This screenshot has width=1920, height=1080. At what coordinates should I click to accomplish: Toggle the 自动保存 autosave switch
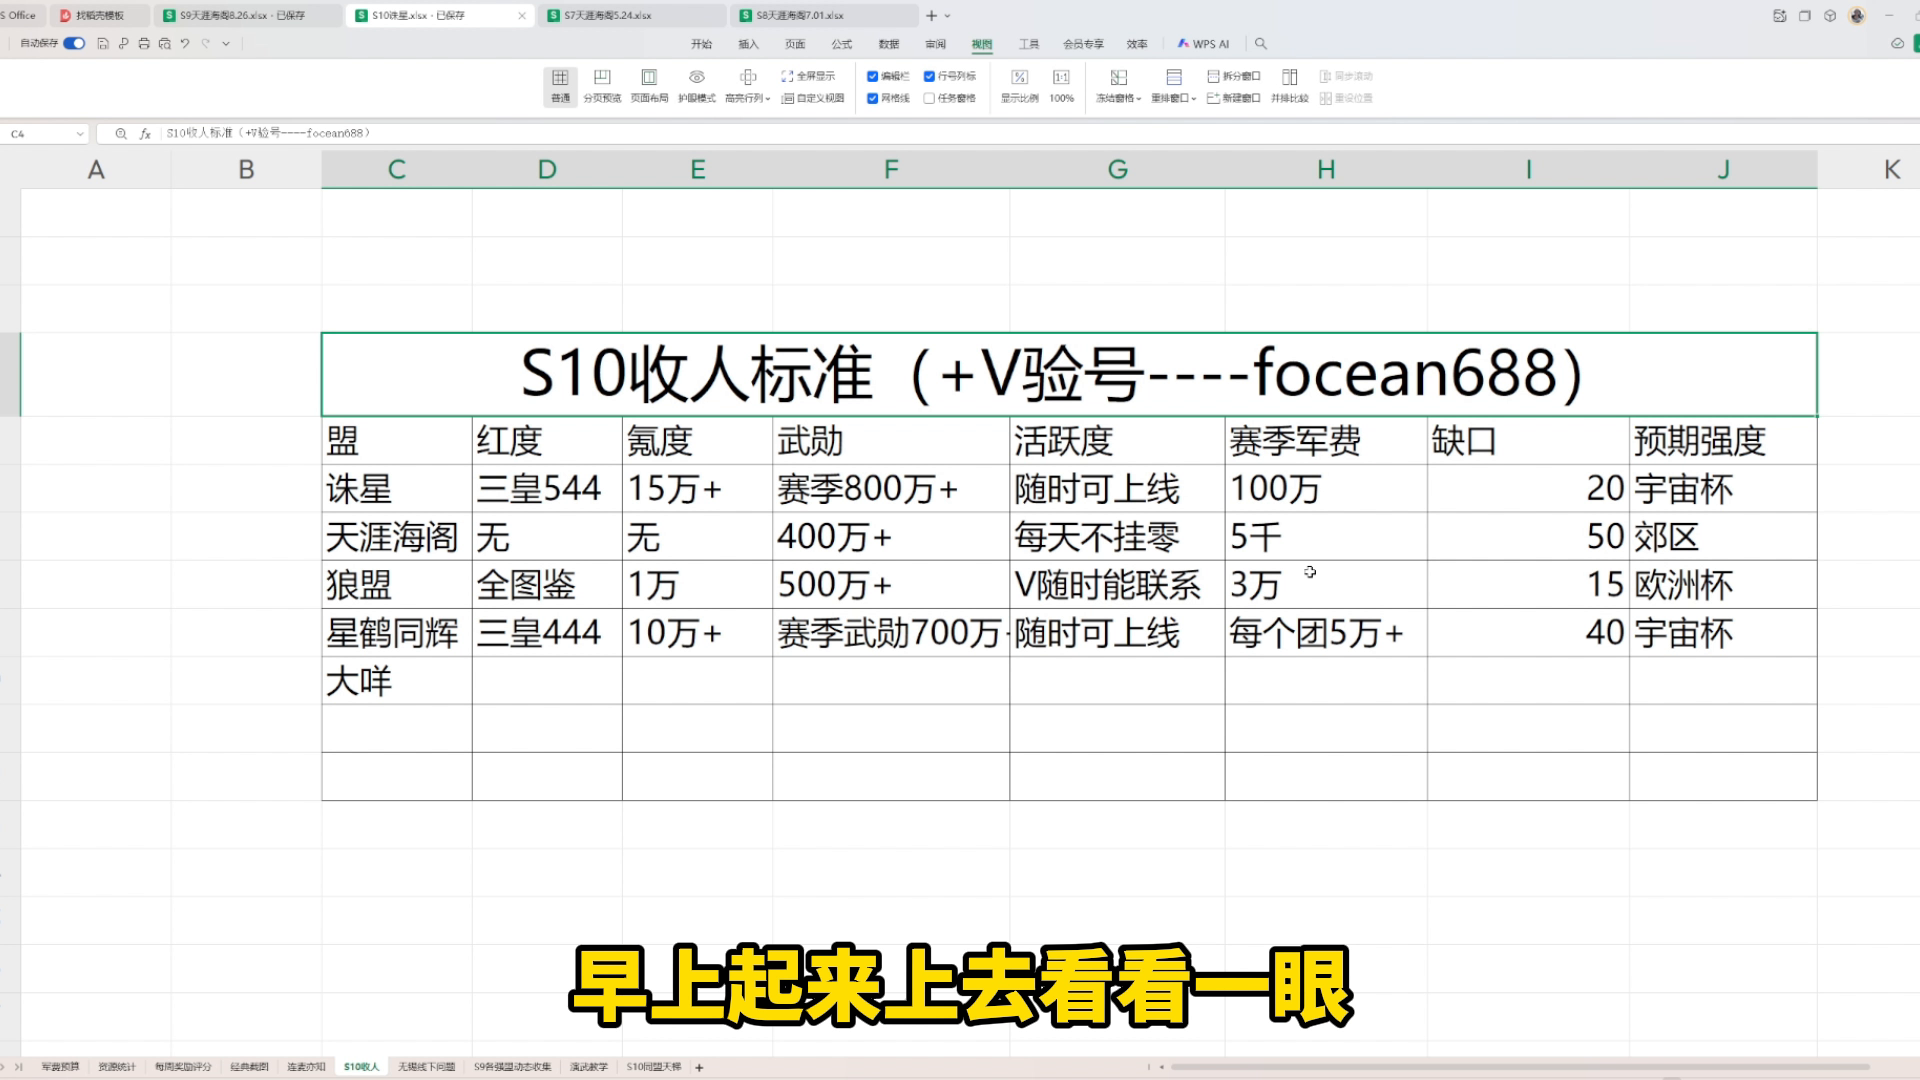click(x=74, y=44)
